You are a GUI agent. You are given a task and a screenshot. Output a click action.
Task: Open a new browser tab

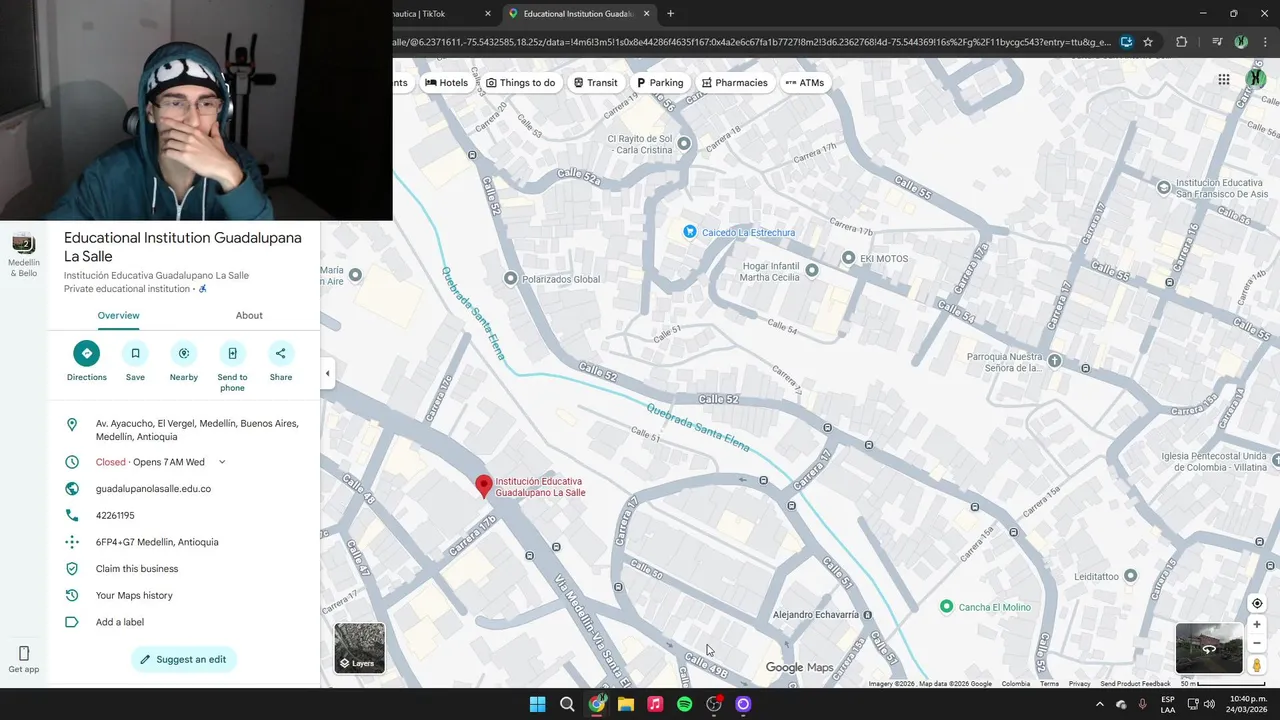point(670,14)
